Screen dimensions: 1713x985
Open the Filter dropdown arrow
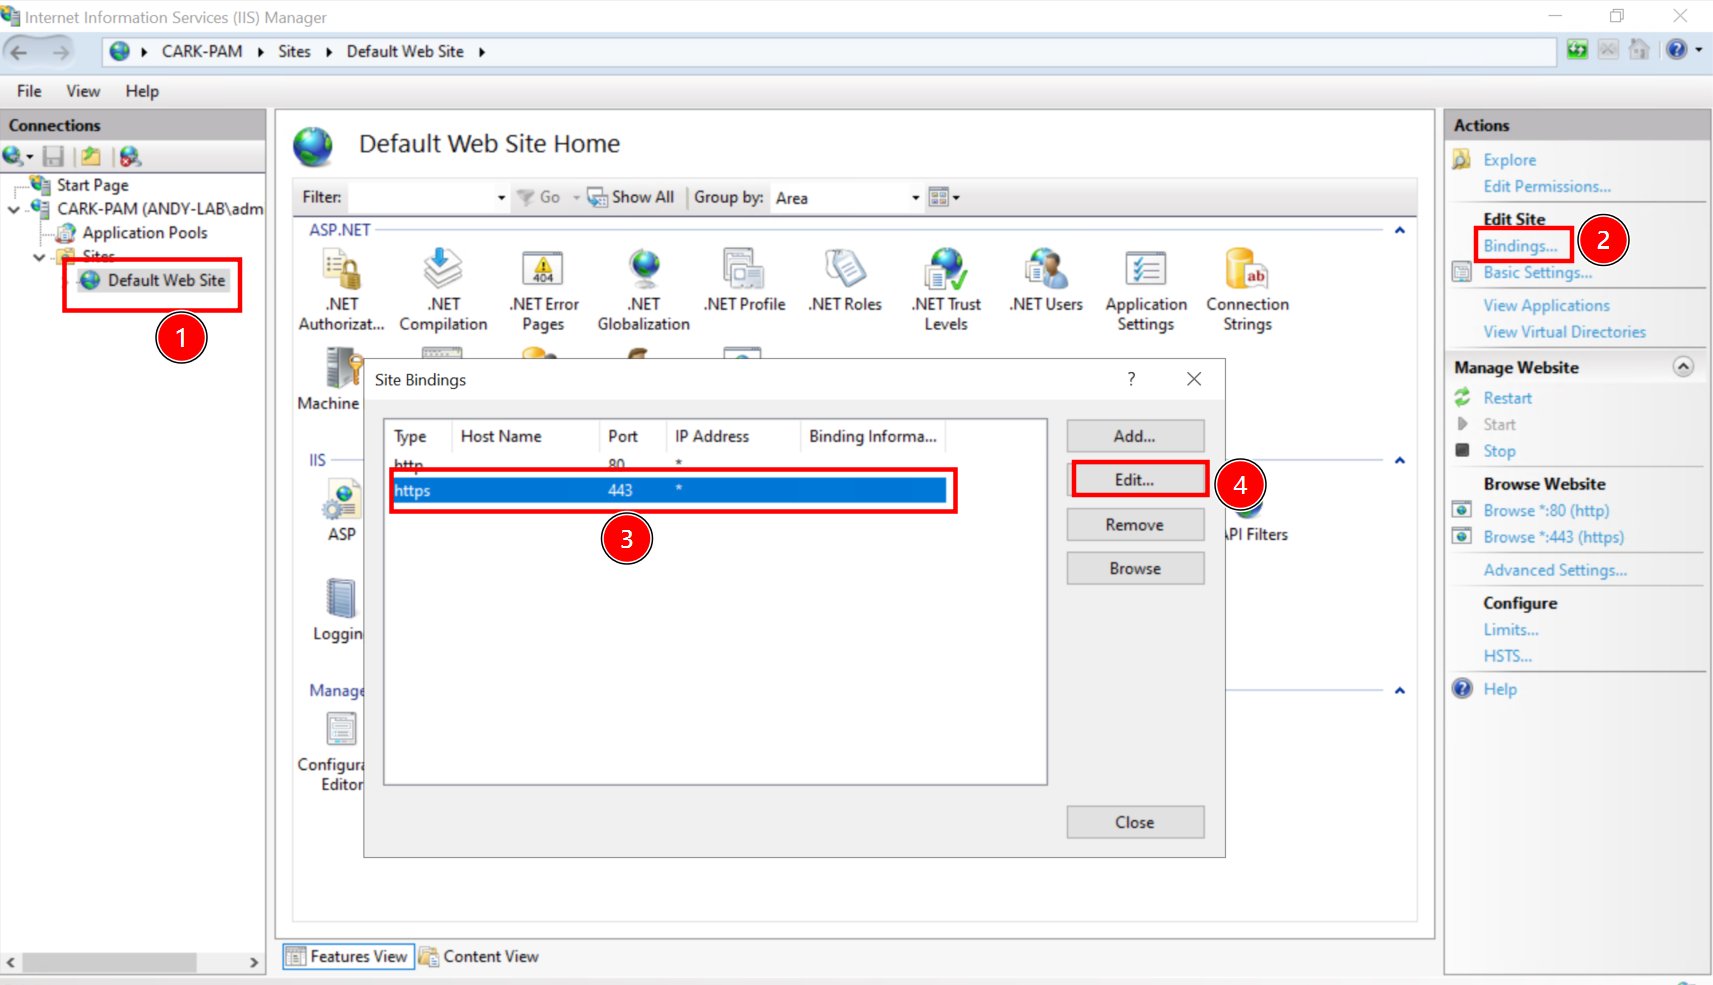click(501, 198)
